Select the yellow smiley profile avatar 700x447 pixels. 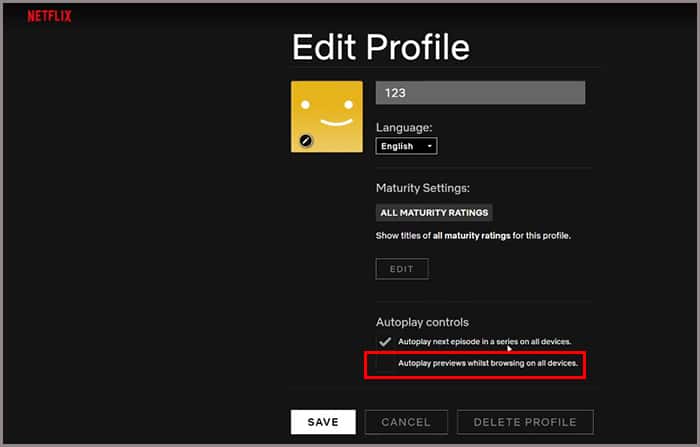[327, 117]
